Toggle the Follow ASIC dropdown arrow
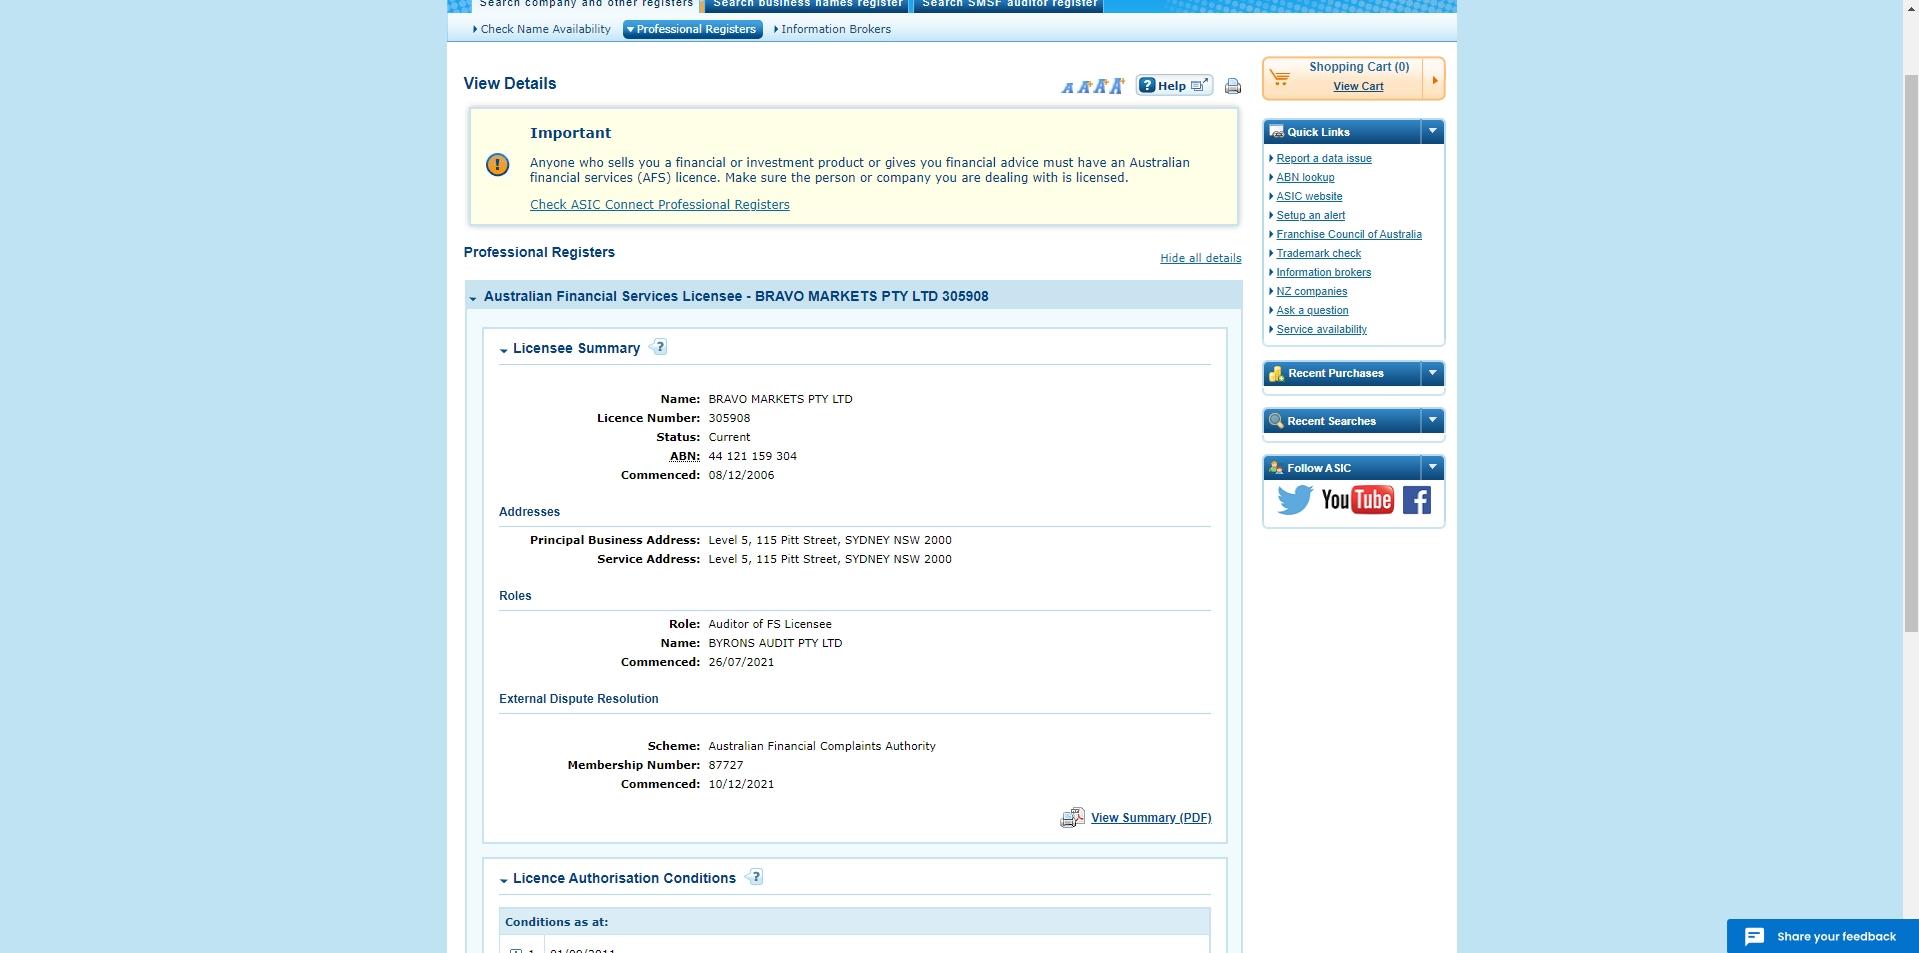This screenshot has width=1919, height=953. pos(1432,467)
